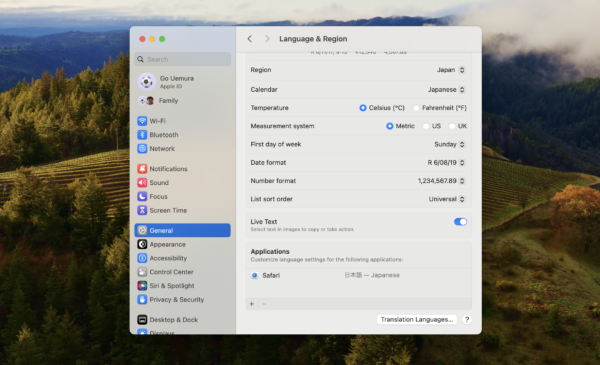Click the Translation Languages button
The image size is (600, 365).
(x=417, y=319)
